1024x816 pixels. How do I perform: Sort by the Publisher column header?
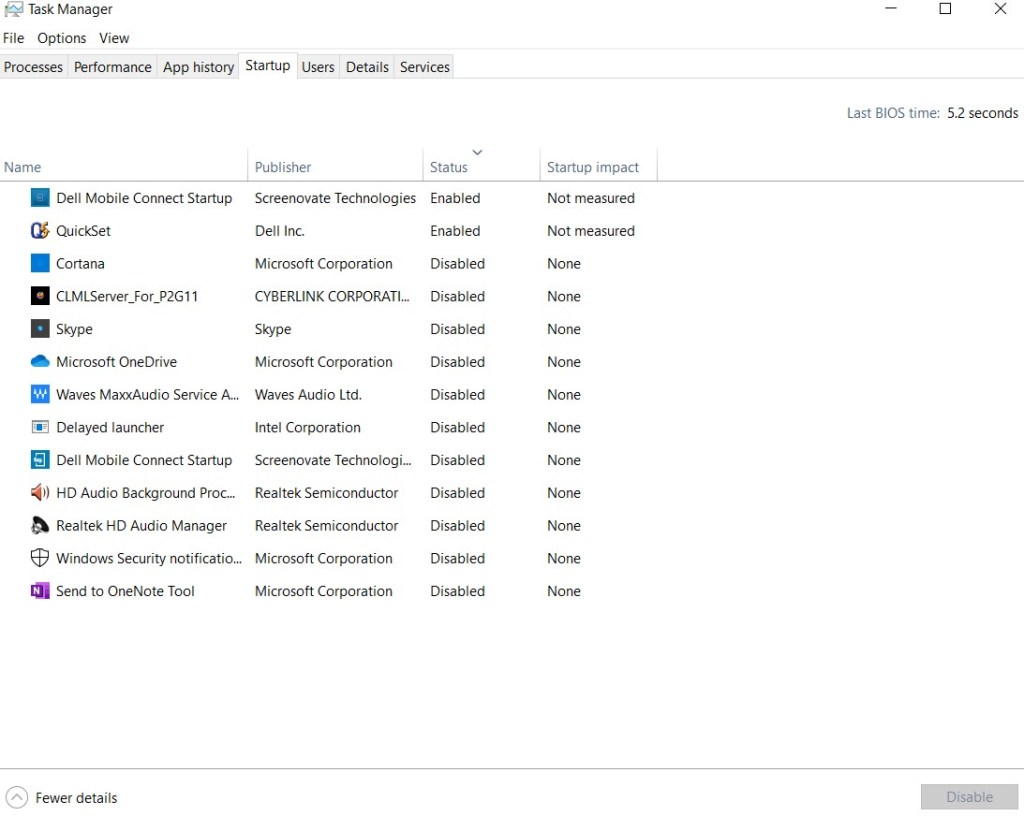tap(283, 167)
